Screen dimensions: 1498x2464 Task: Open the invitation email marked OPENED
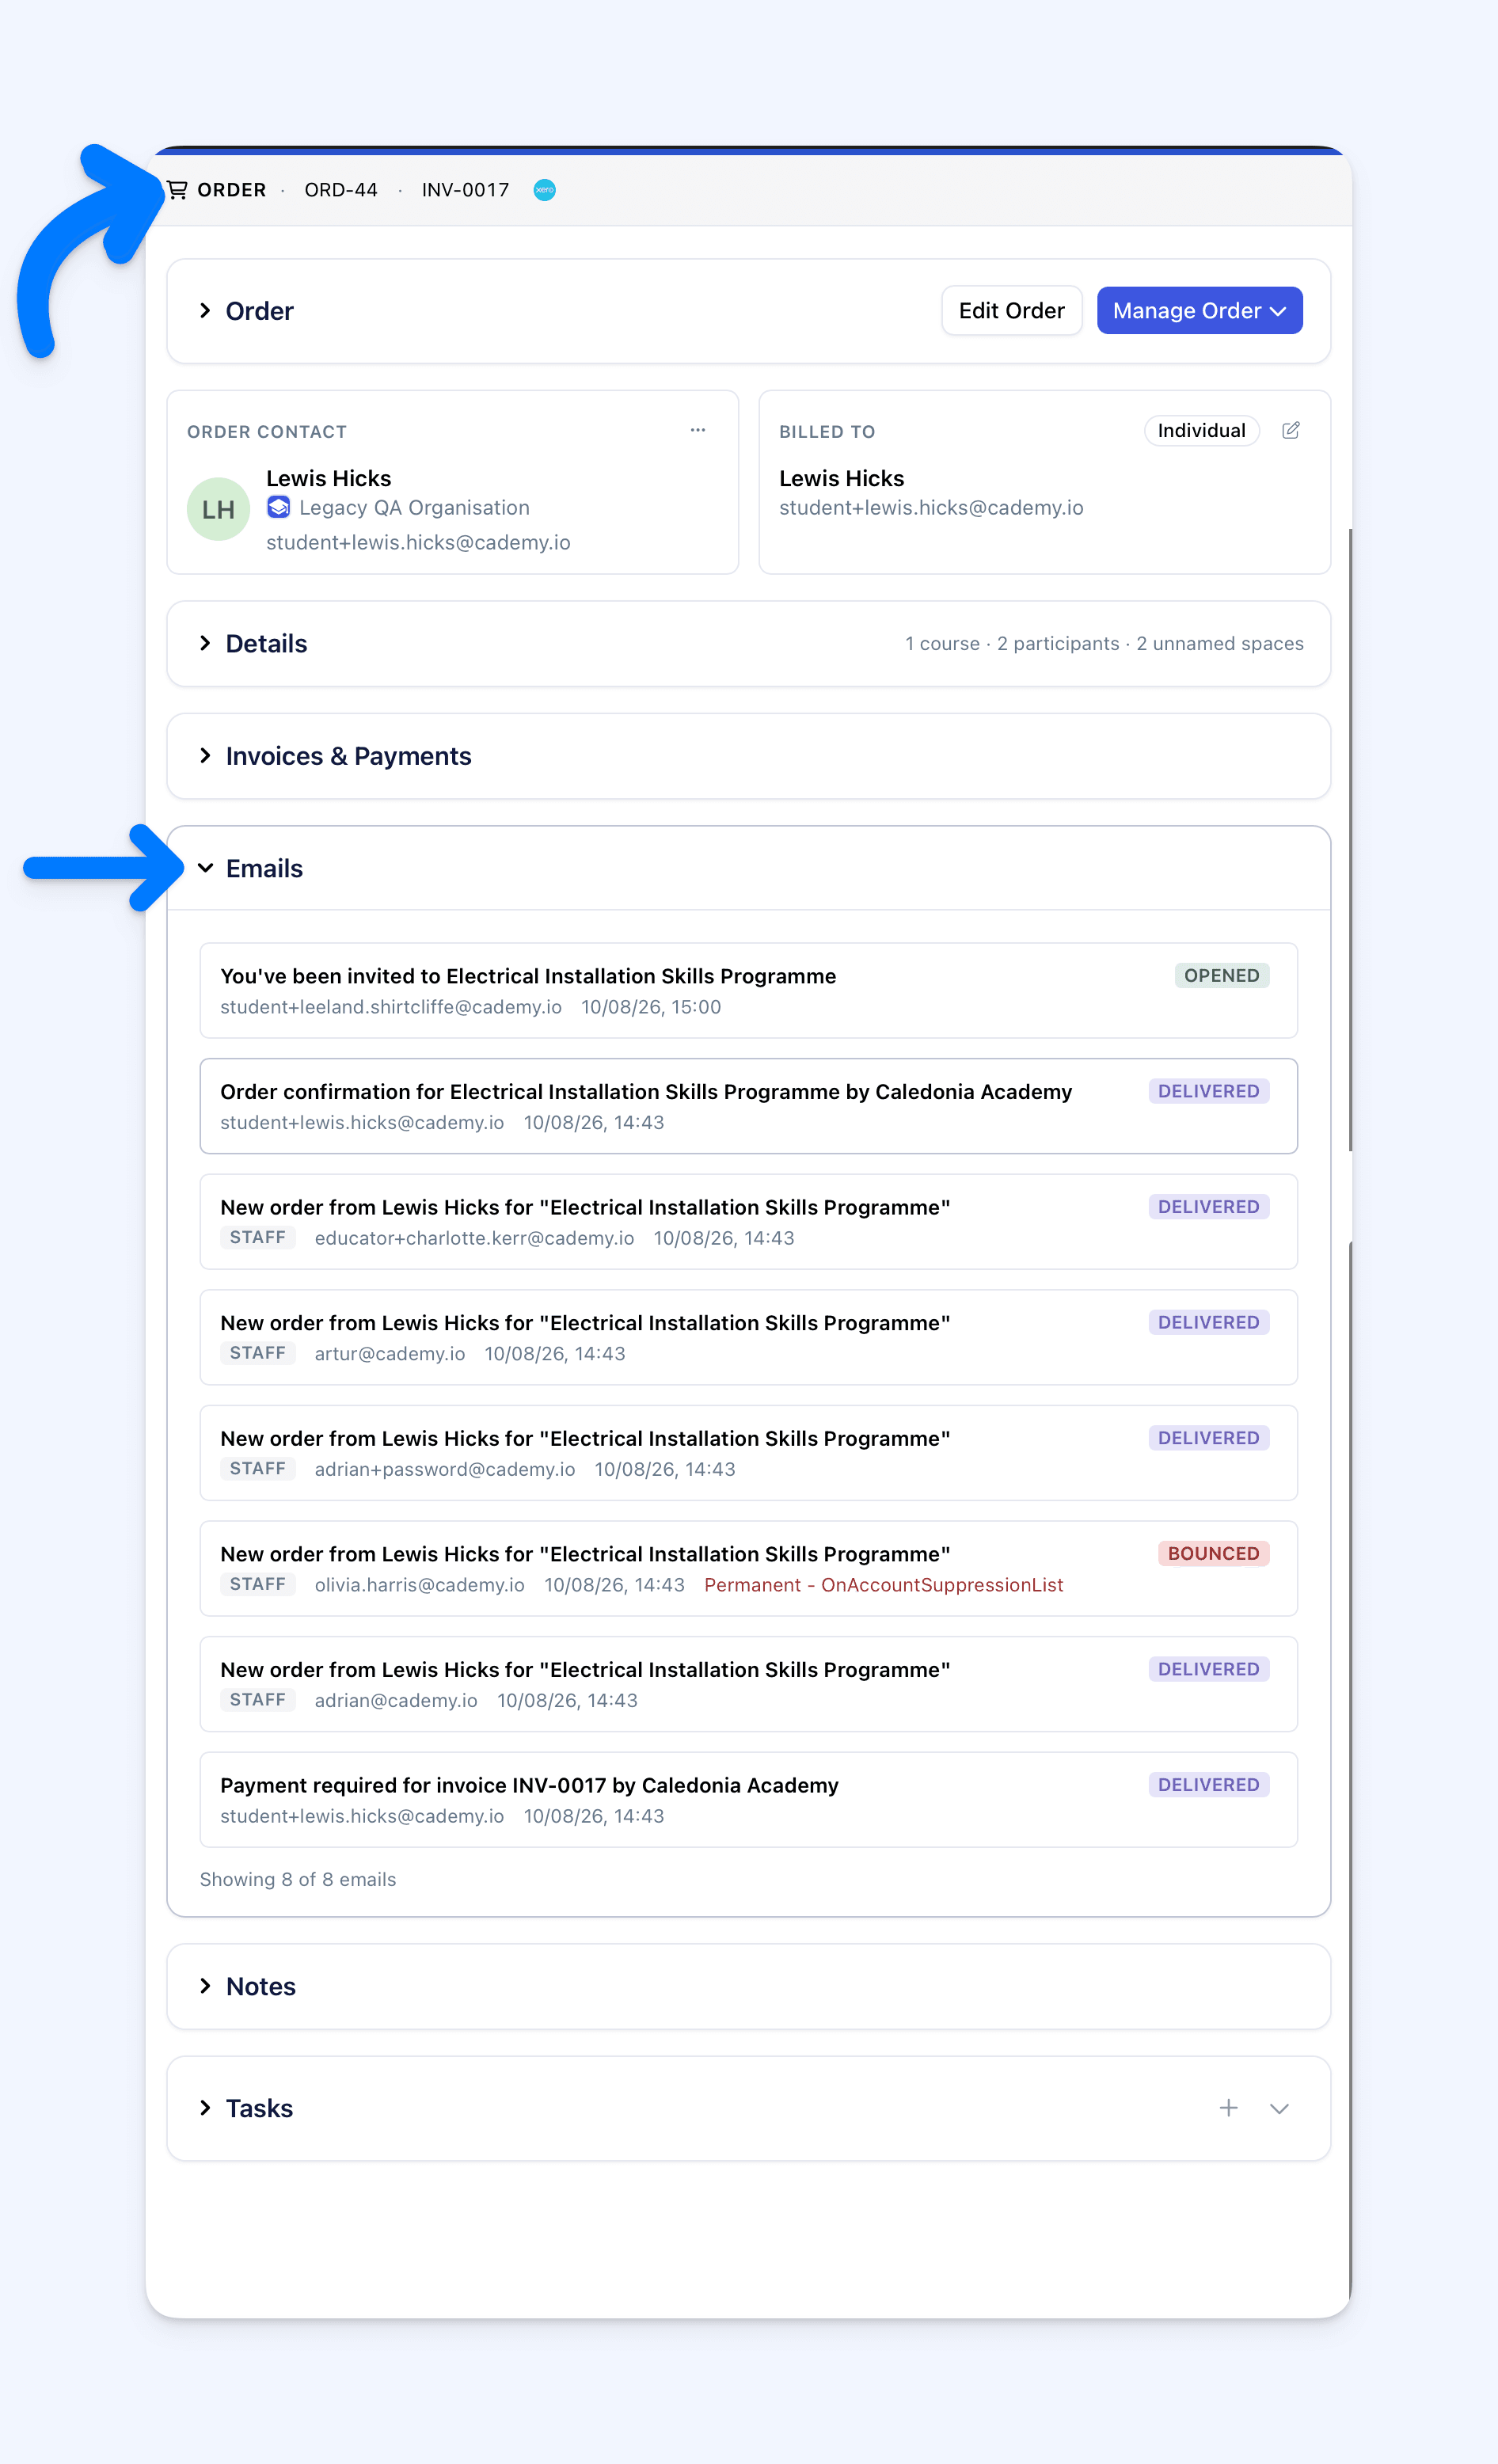pyautogui.click(x=748, y=990)
